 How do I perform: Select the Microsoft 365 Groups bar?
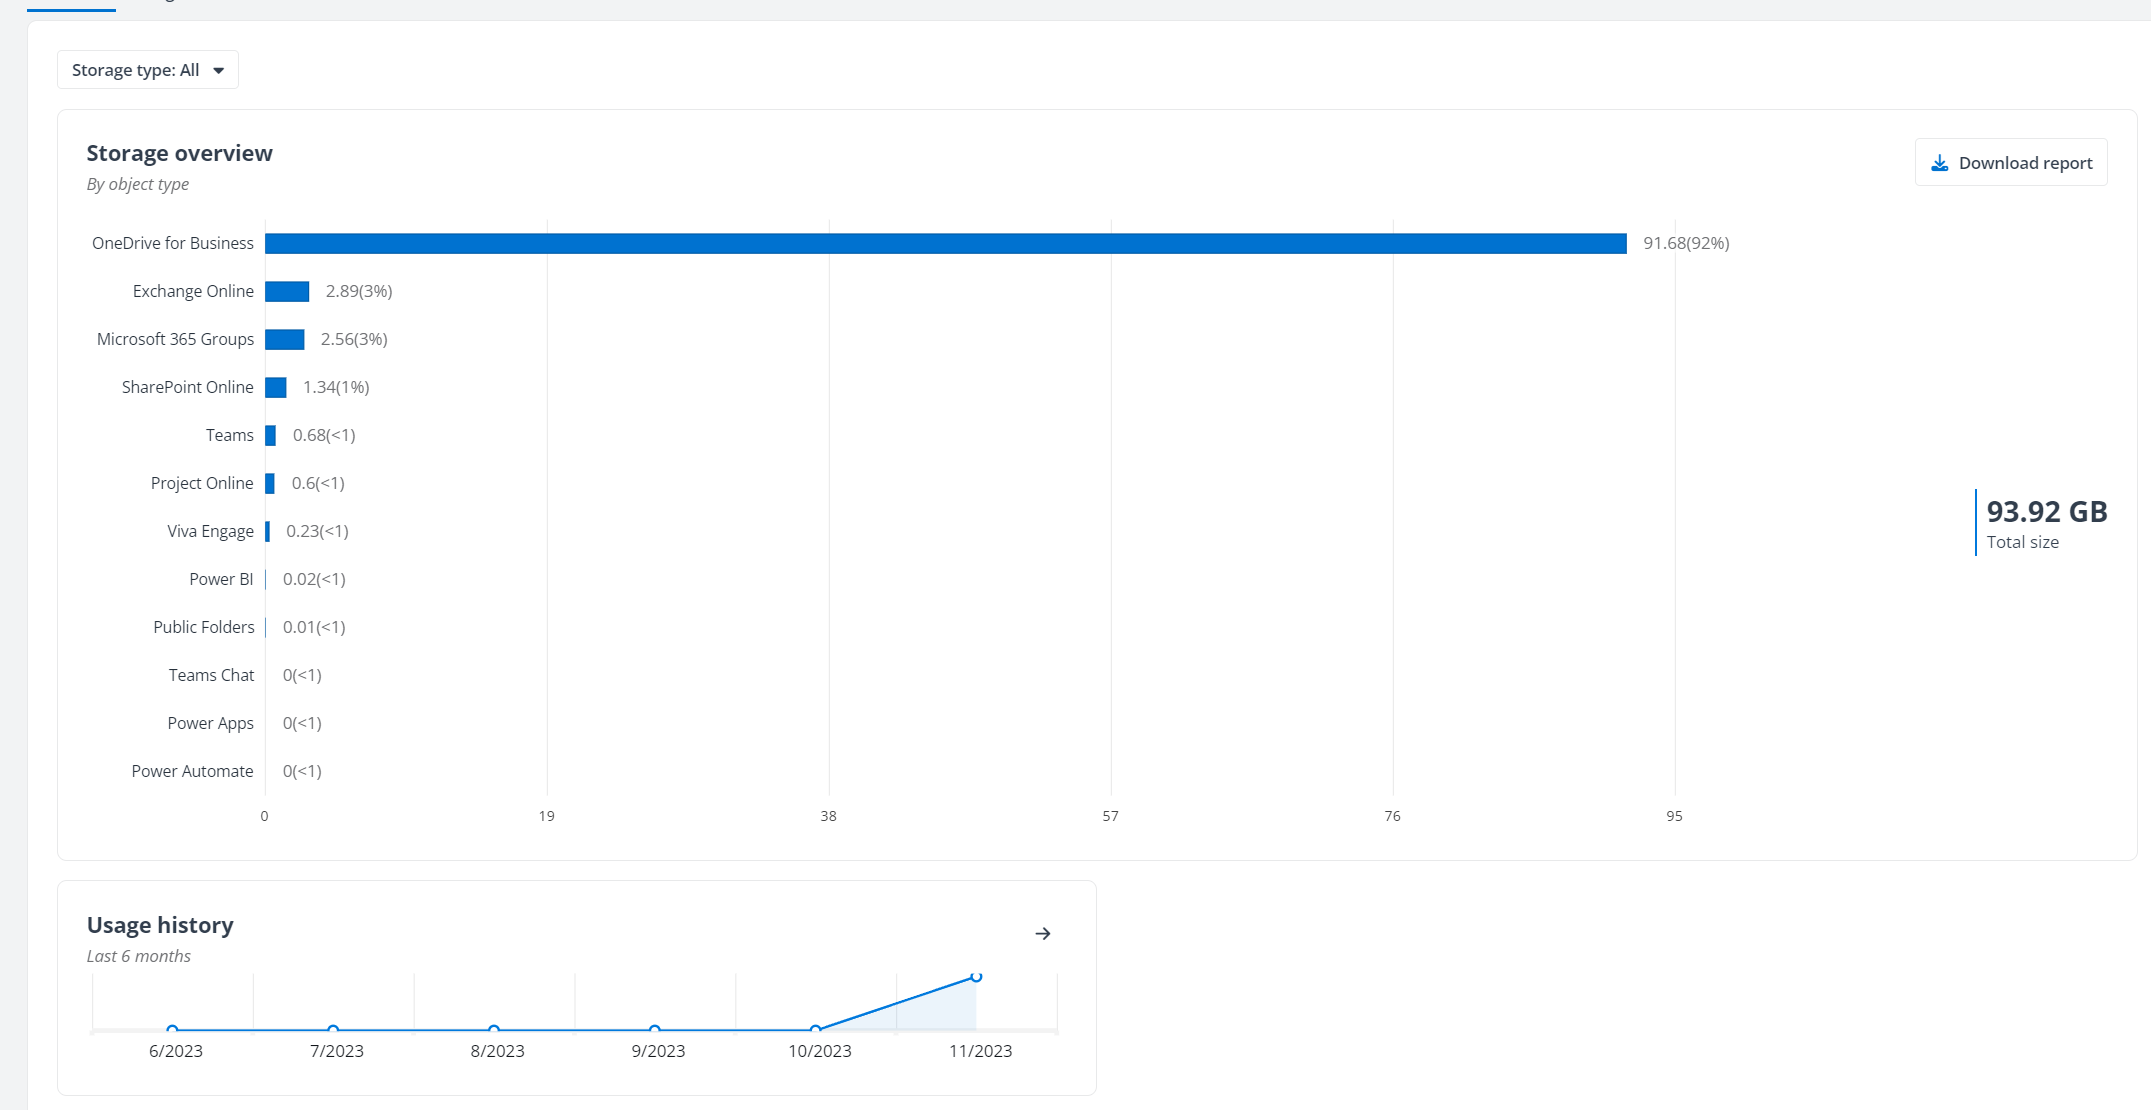[x=284, y=339]
